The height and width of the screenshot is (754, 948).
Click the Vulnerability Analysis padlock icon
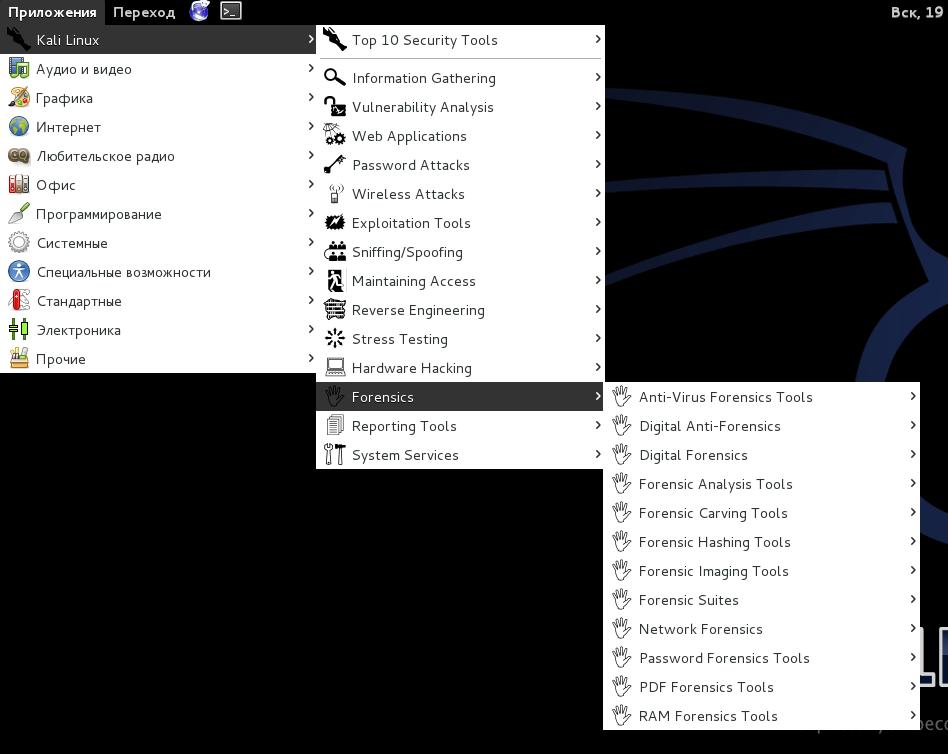click(334, 106)
